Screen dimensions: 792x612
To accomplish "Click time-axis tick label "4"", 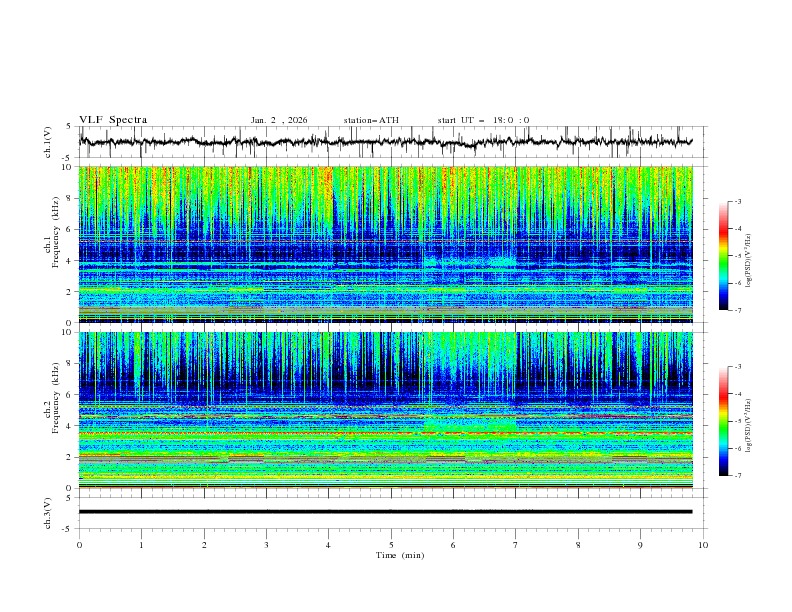I will pos(328,545).
